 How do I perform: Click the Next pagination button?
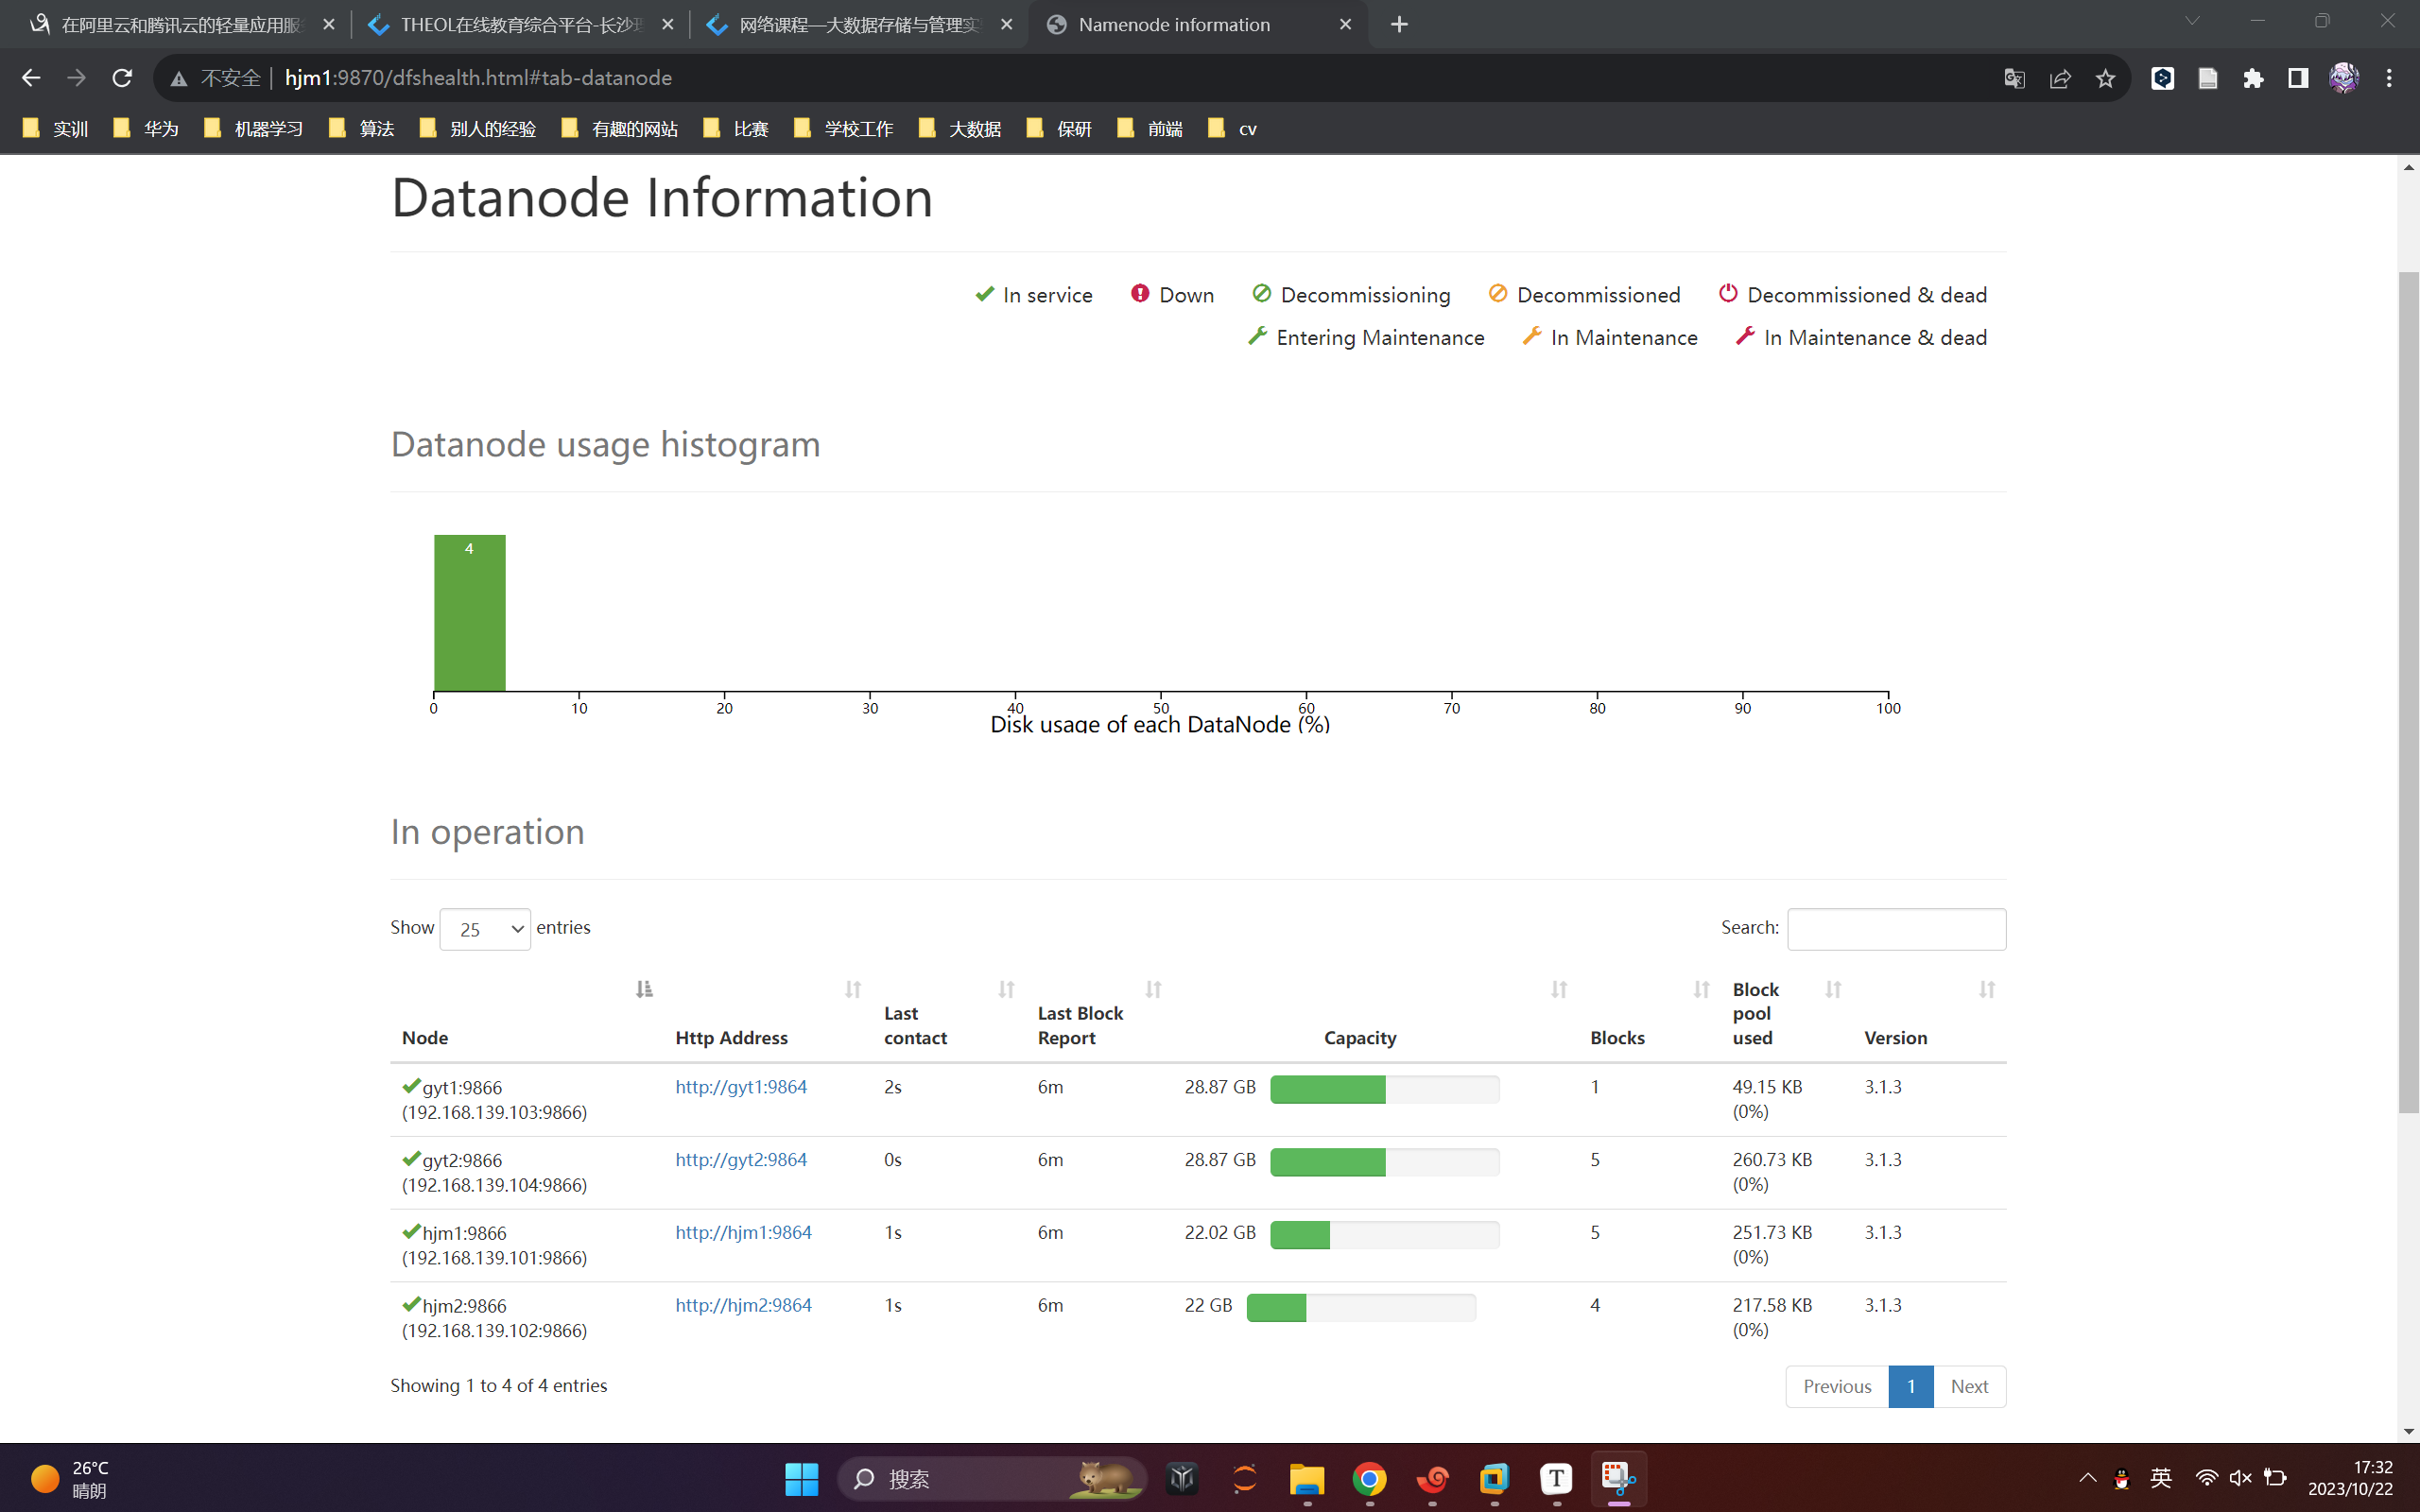[x=1968, y=1386]
